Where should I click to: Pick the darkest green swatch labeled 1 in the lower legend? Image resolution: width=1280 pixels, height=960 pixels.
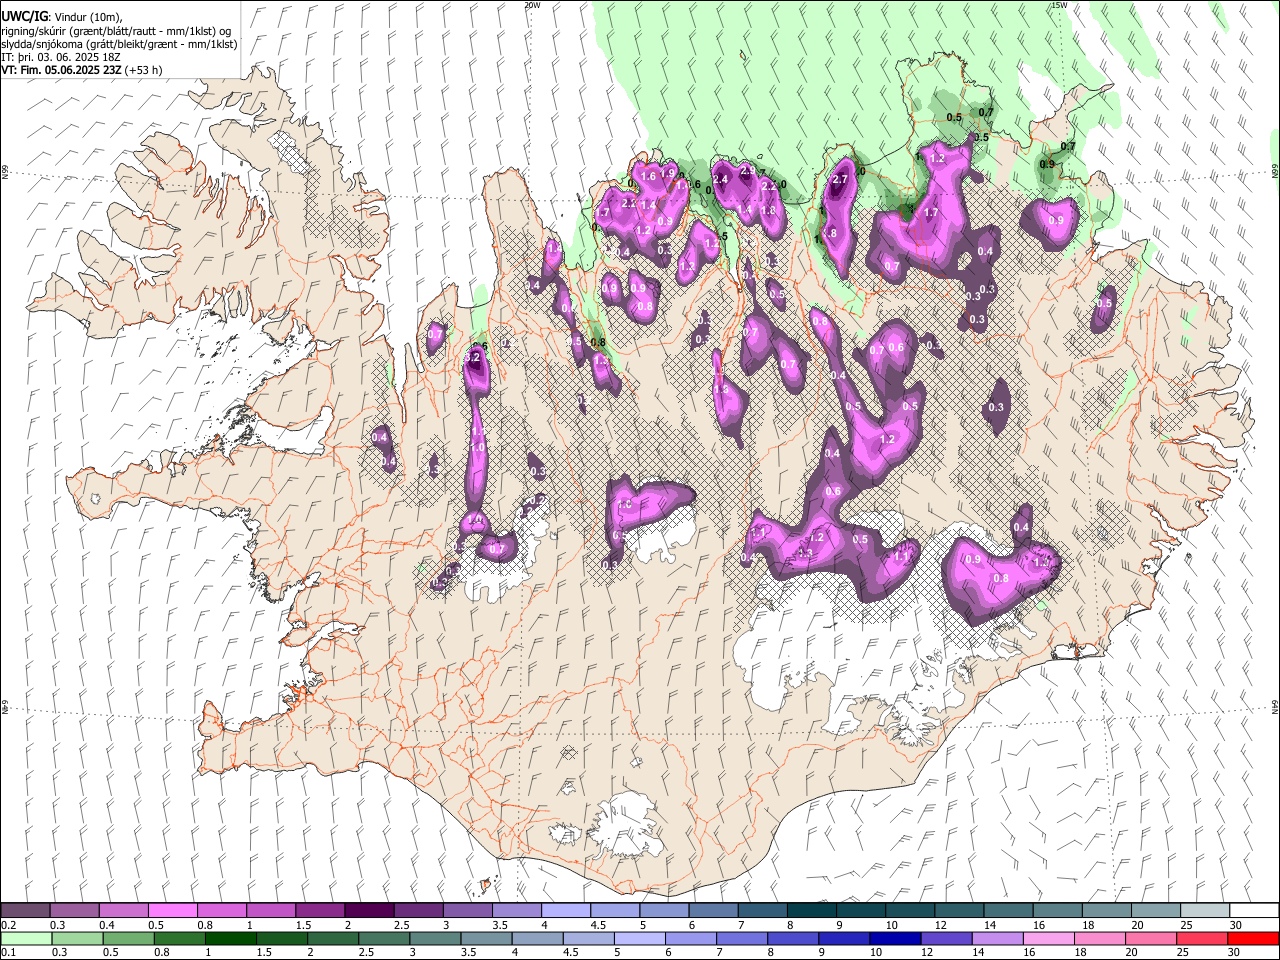click(231, 938)
